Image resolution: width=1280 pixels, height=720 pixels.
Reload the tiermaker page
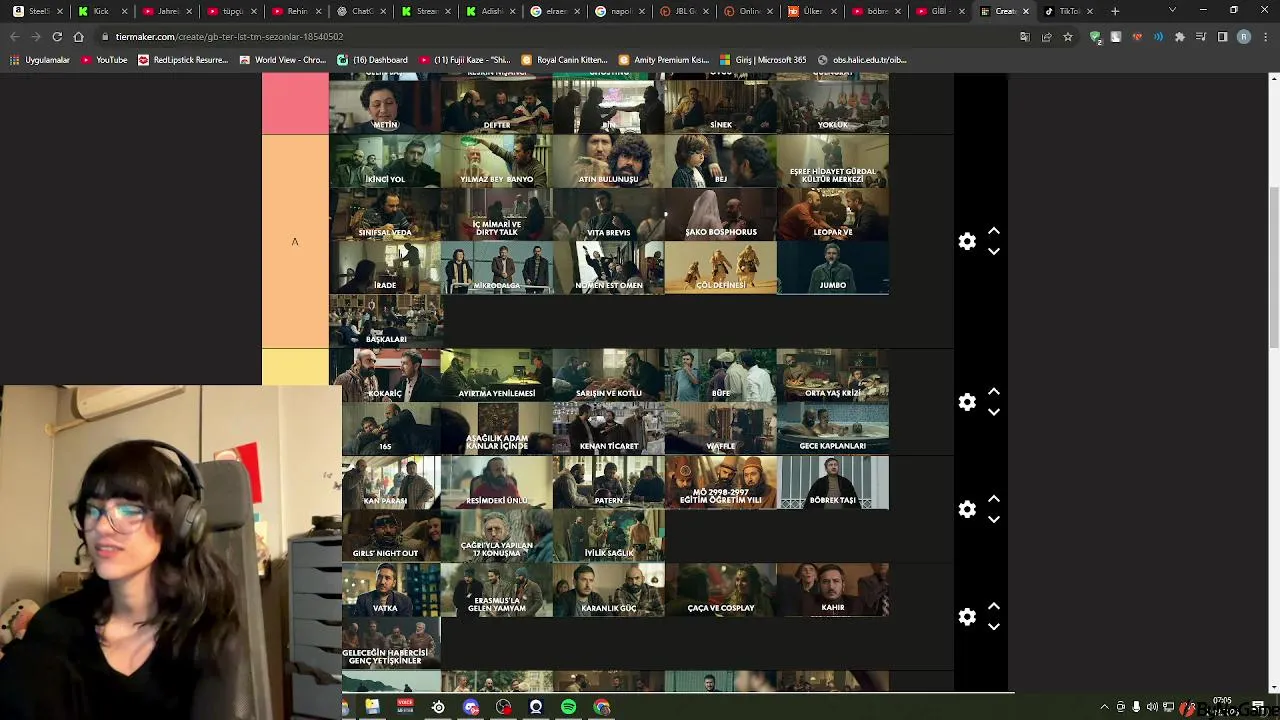(x=57, y=37)
